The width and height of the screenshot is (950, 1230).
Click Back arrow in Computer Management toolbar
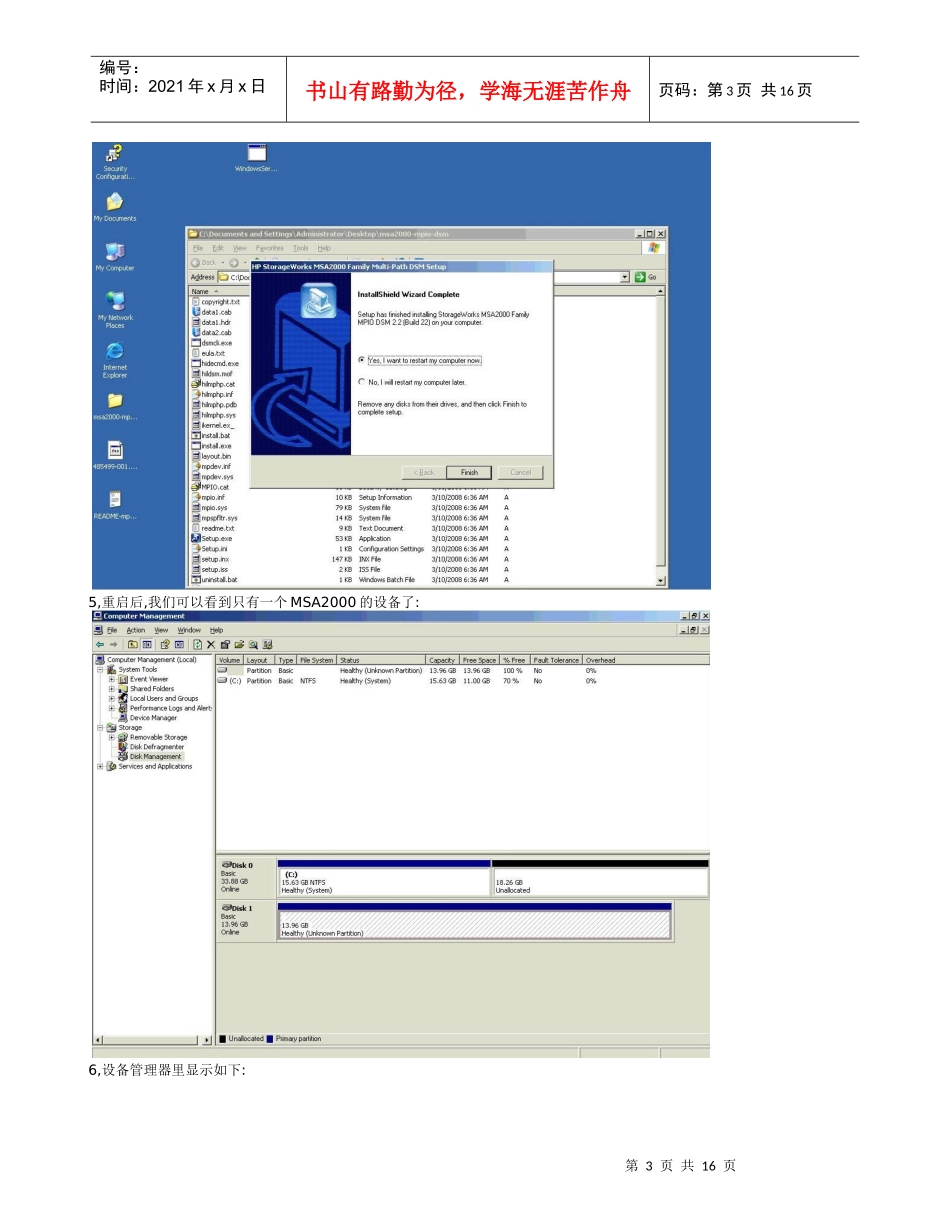99,645
